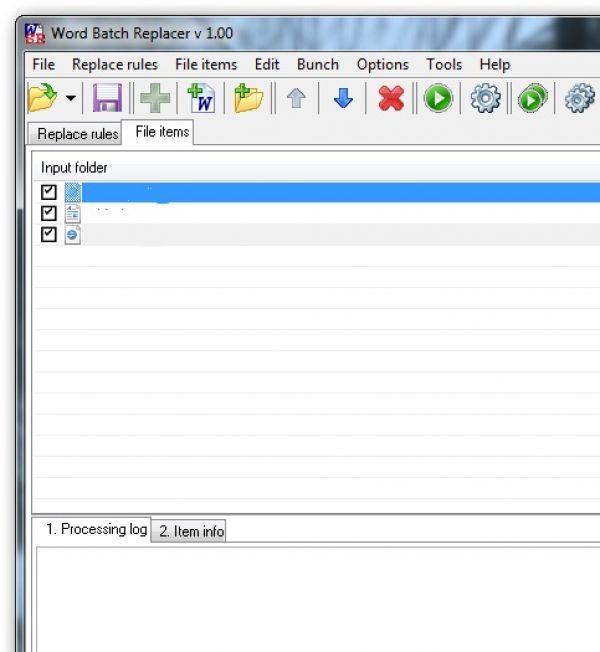The height and width of the screenshot is (652, 600).
Task: Switch to the Item info tab
Action: (189, 531)
